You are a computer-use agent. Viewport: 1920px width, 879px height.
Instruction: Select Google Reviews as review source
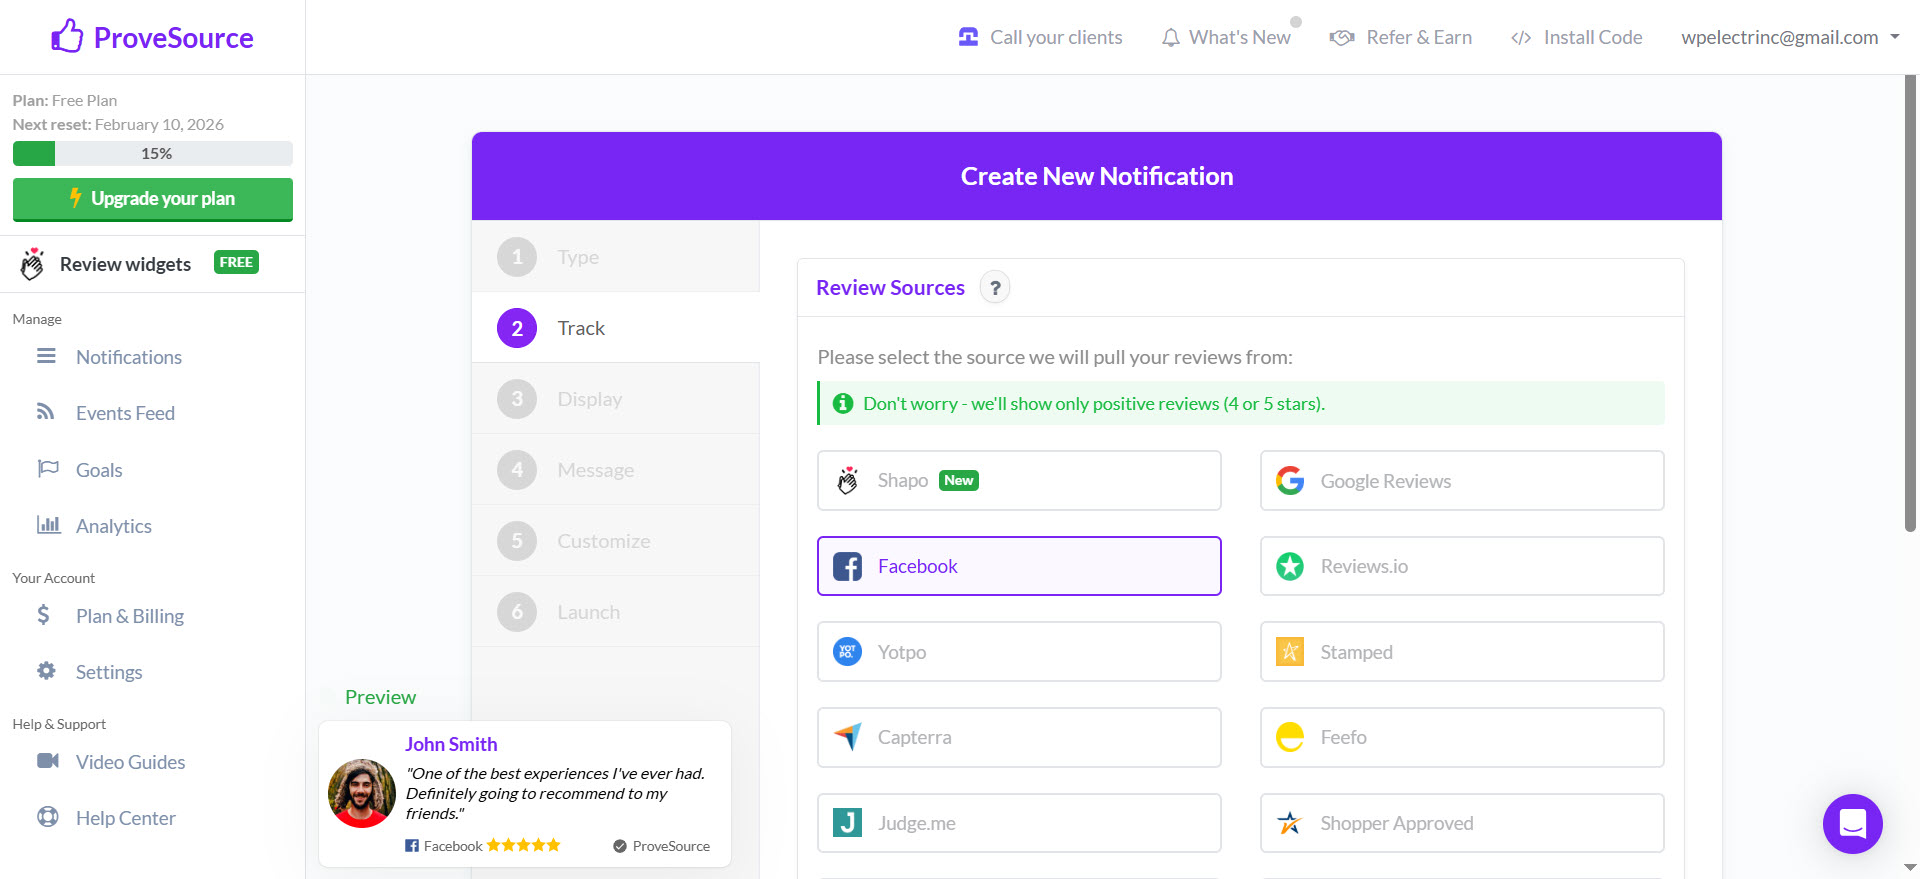tap(1461, 481)
